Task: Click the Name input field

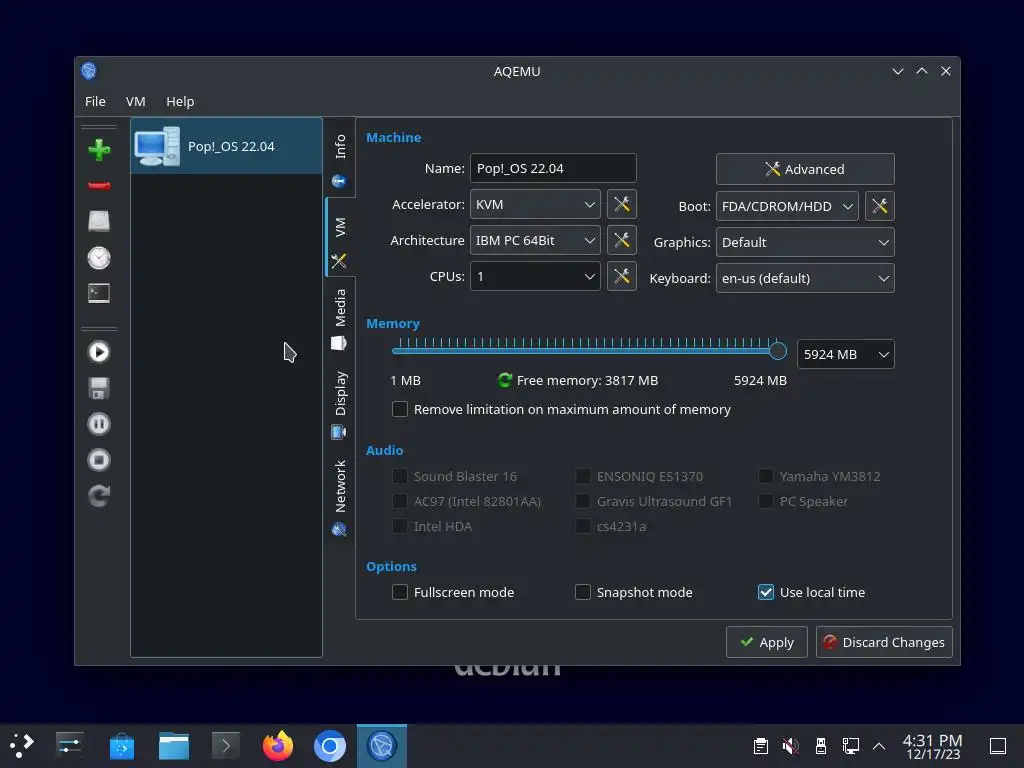Action: point(553,168)
